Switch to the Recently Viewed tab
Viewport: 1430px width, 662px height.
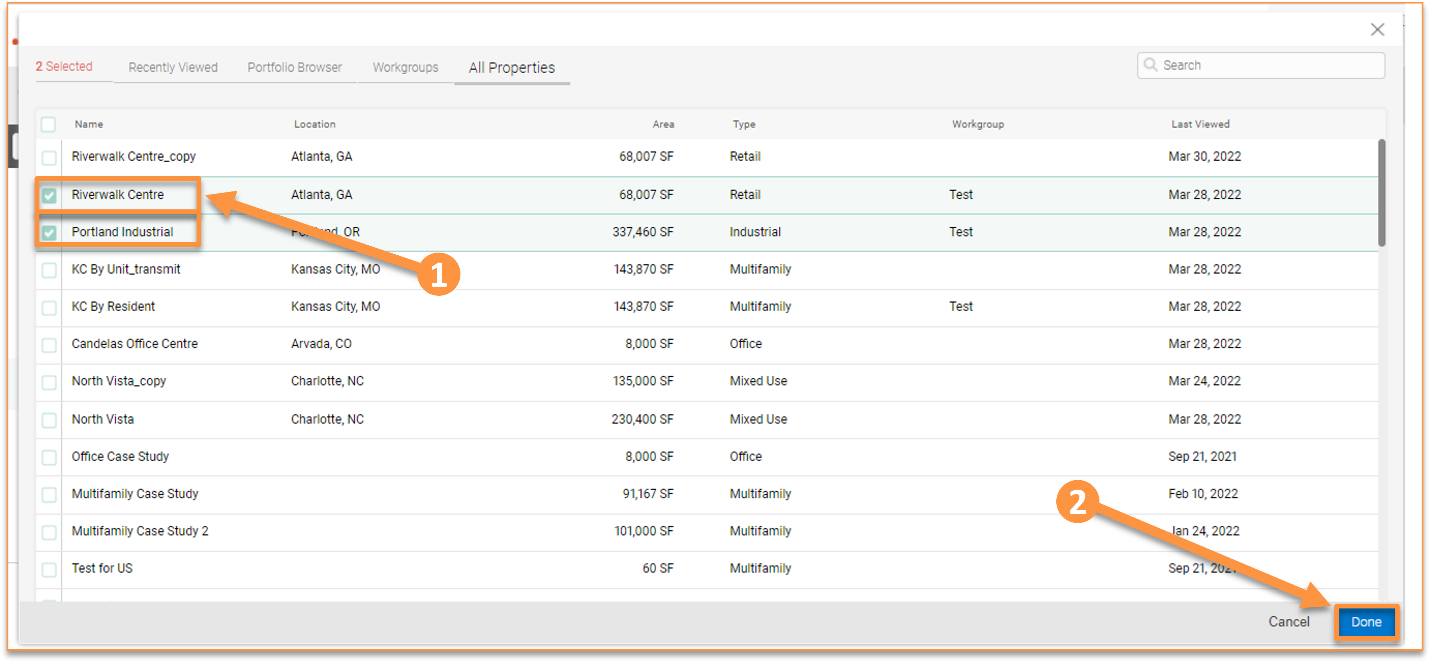click(172, 67)
